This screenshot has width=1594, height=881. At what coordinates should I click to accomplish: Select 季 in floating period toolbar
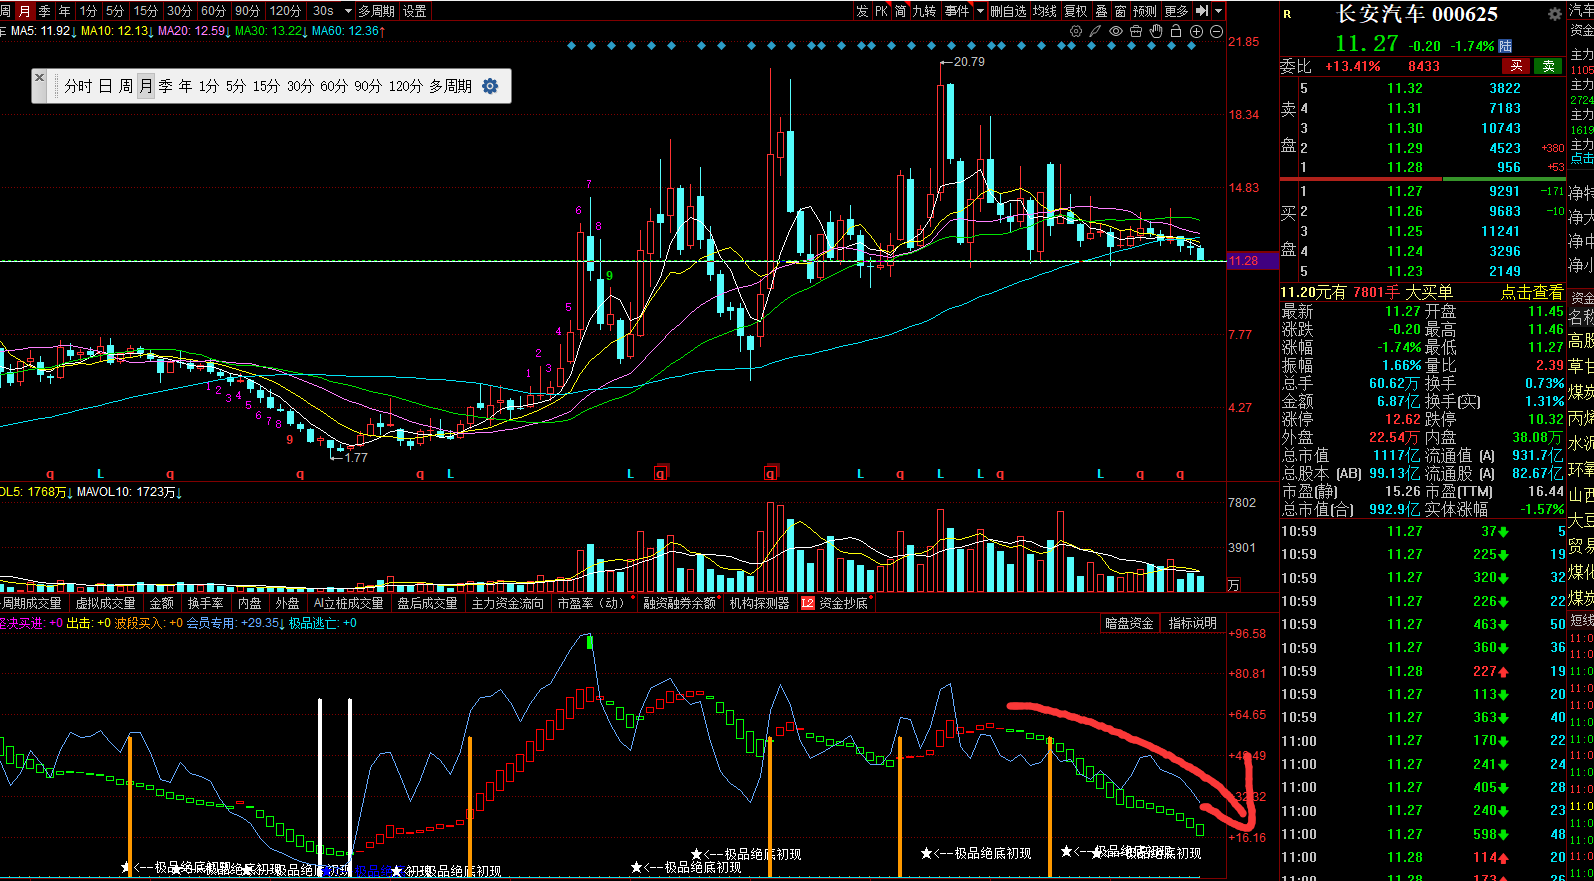(x=165, y=86)
